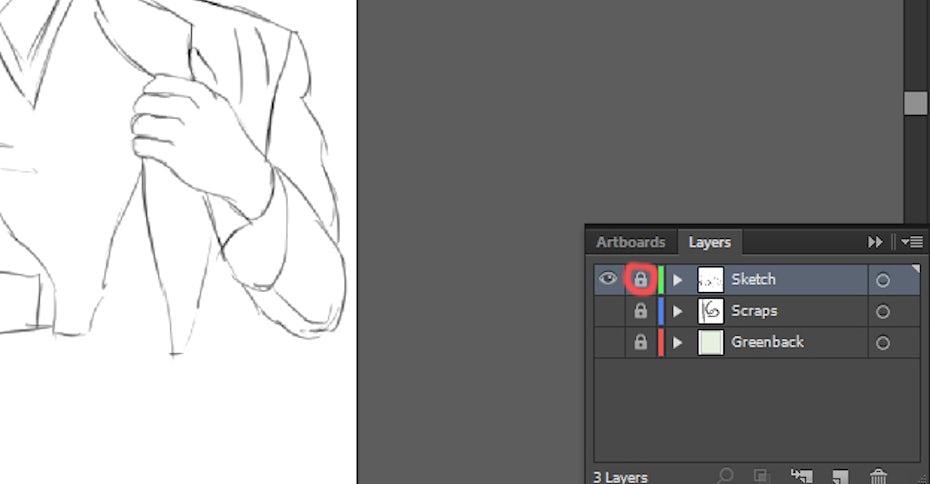This screenshot has height=484, width=930.
Task: Click the Scraps layer target circle
Action: [882, 311]
